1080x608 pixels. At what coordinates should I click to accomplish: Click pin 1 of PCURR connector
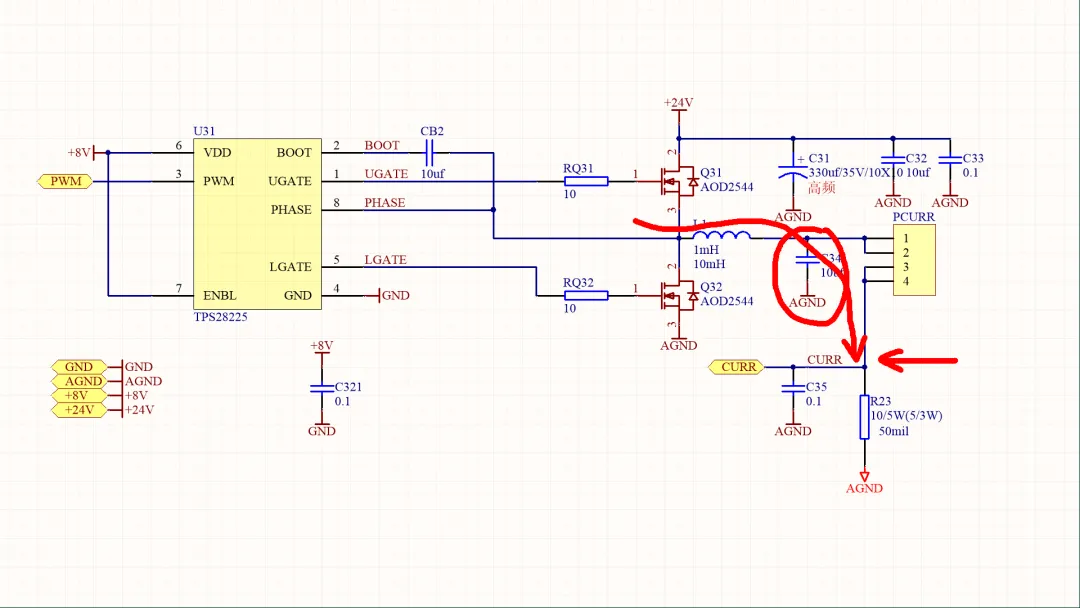pyautogui.click(x=906, y=239)
